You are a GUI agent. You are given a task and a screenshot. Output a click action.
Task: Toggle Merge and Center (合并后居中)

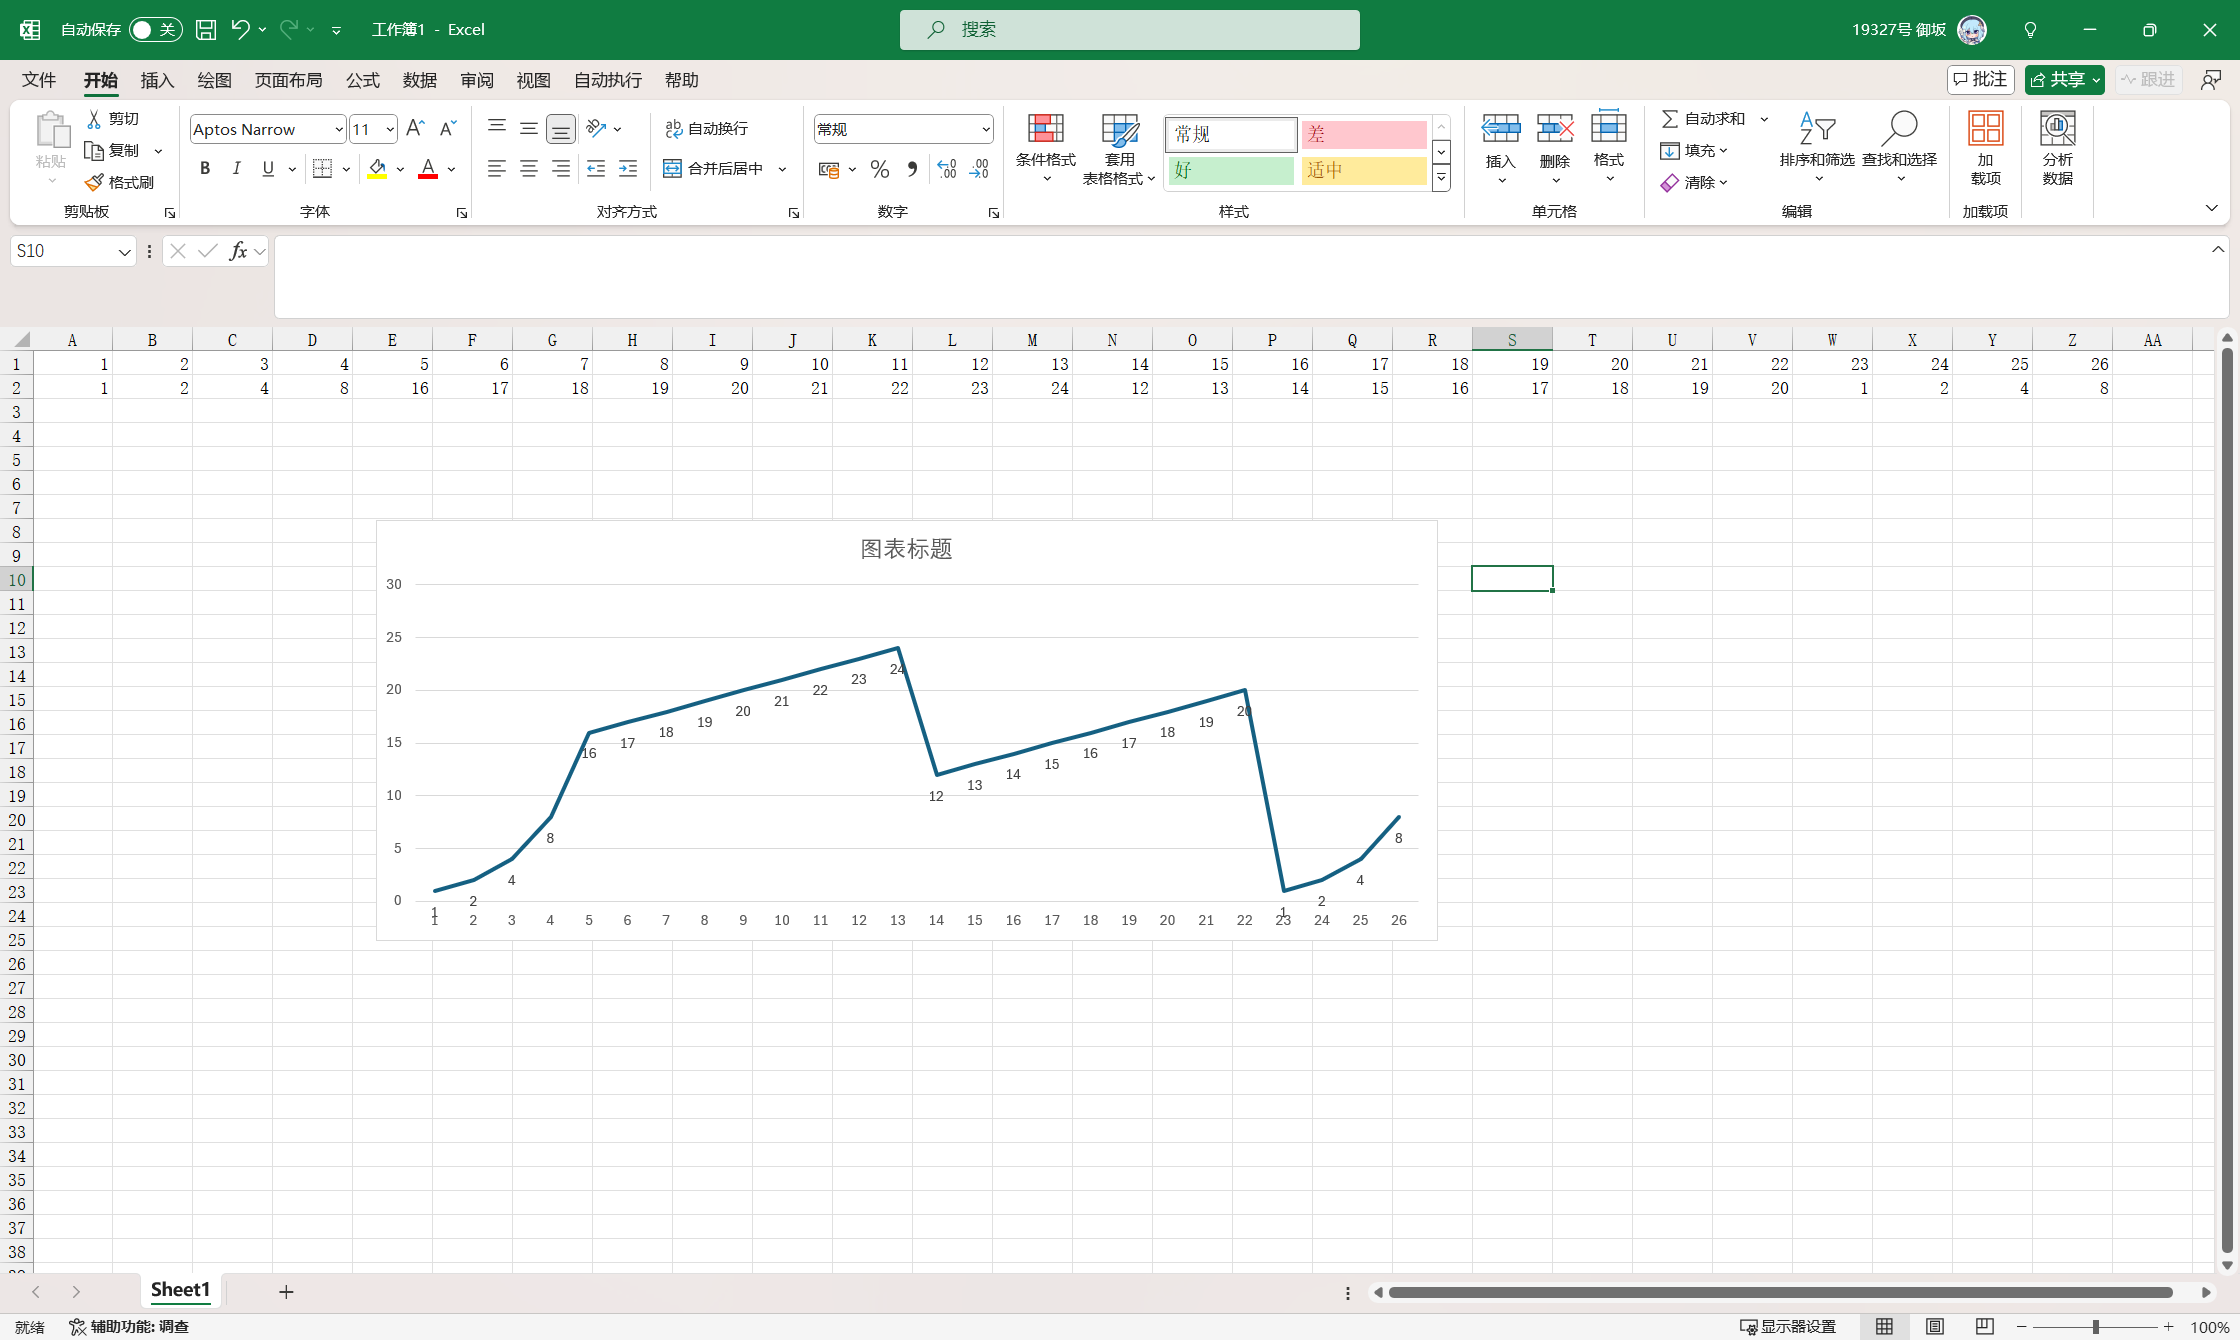pos(713,169)
